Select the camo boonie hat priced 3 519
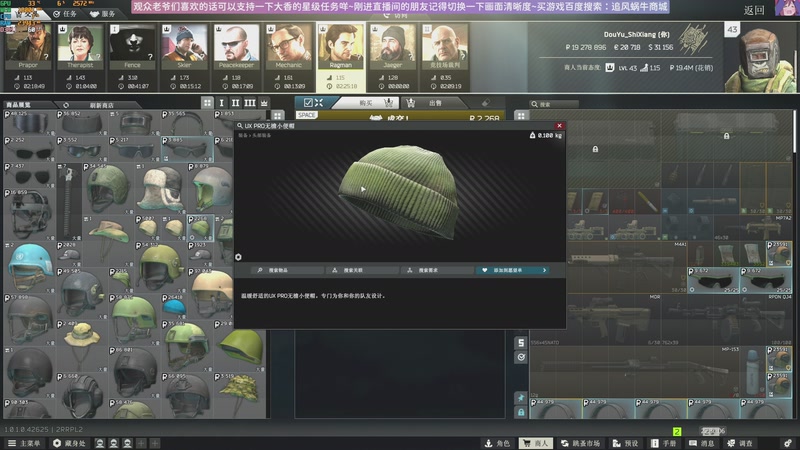Viewport: 800px width, 450px height. point(239,396)
